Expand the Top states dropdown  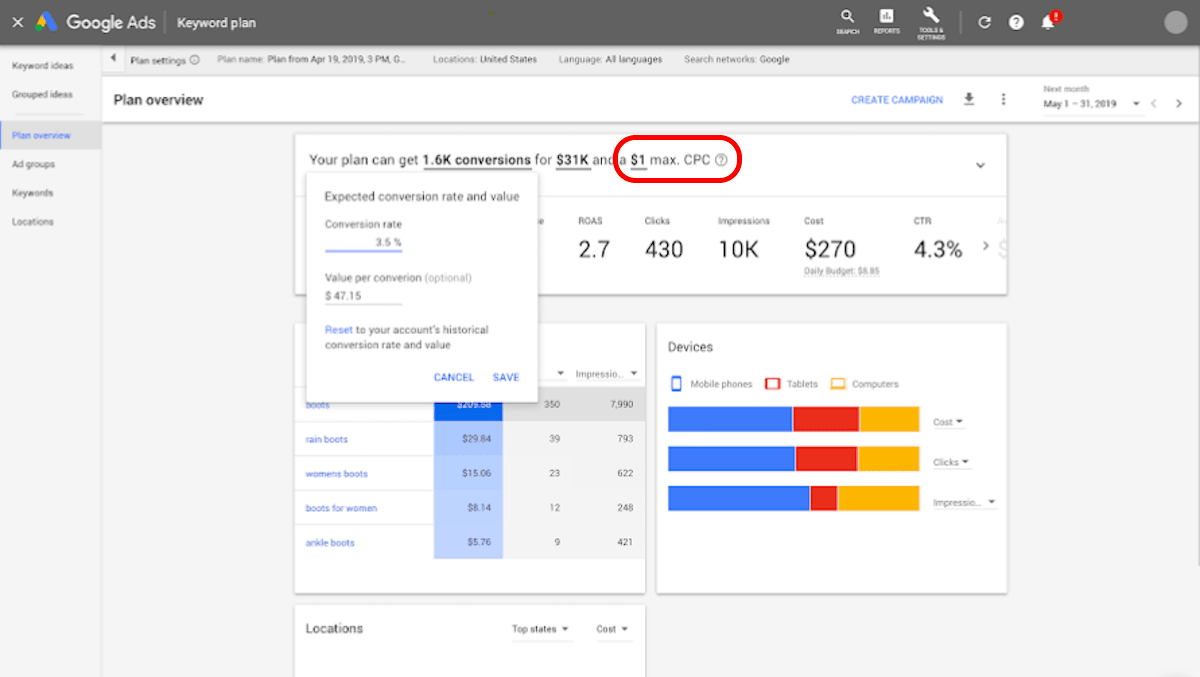pos(540,629)
